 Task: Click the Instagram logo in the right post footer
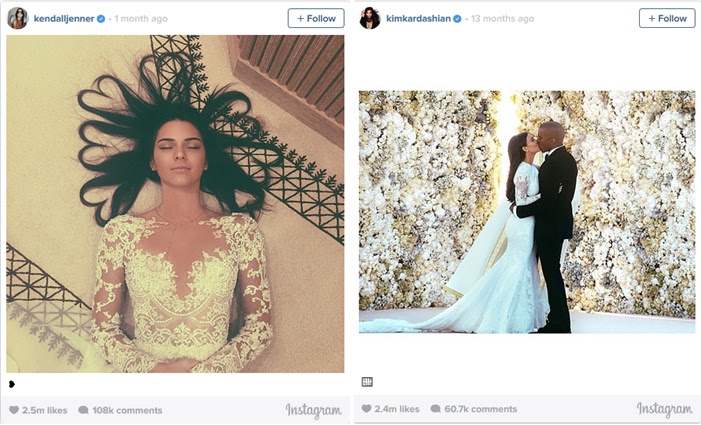coord(665,409)
